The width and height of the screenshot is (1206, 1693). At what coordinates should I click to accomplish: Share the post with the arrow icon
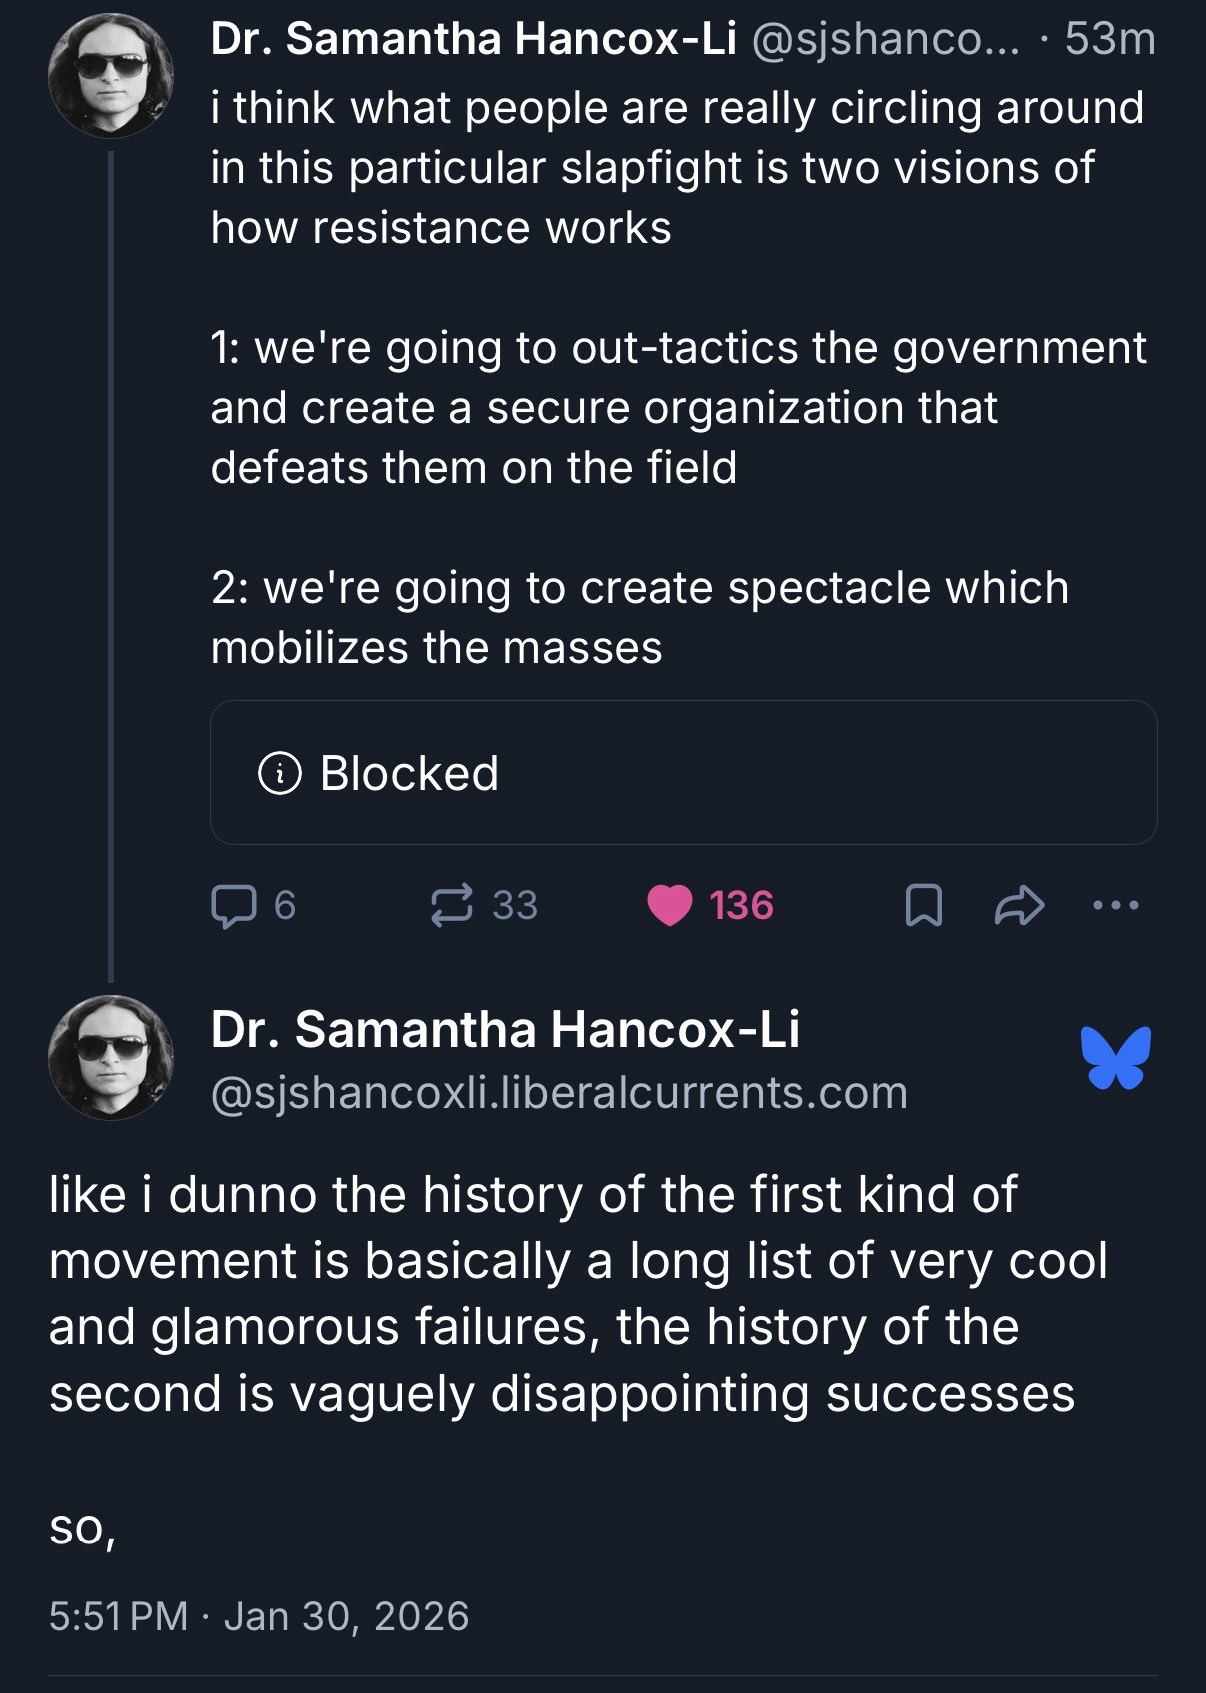pyautogui.click(x=1019, y=907)
